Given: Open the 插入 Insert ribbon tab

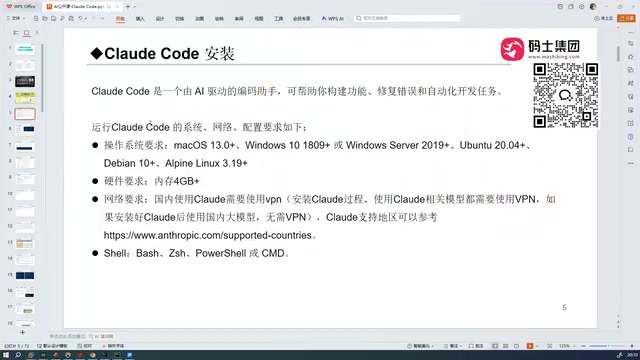Looking at the screenshot, I should pos(140,19).
